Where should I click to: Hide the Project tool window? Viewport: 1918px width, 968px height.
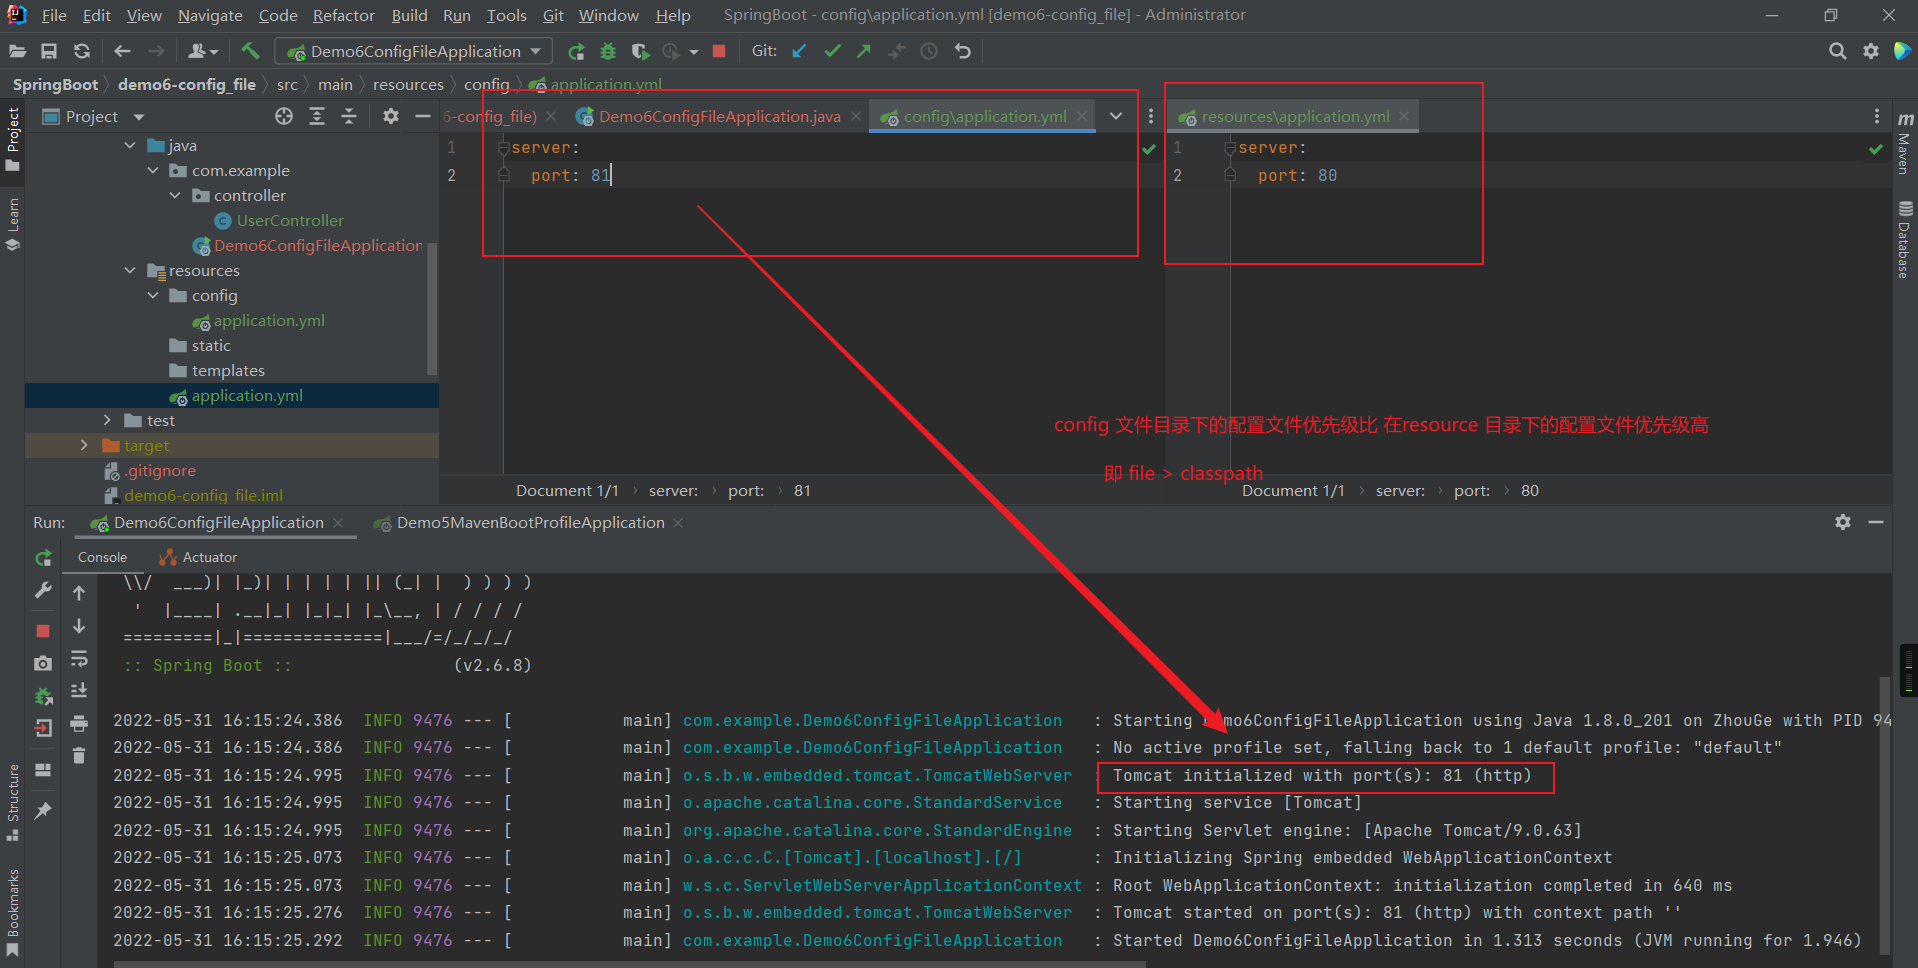coord(423,117)
